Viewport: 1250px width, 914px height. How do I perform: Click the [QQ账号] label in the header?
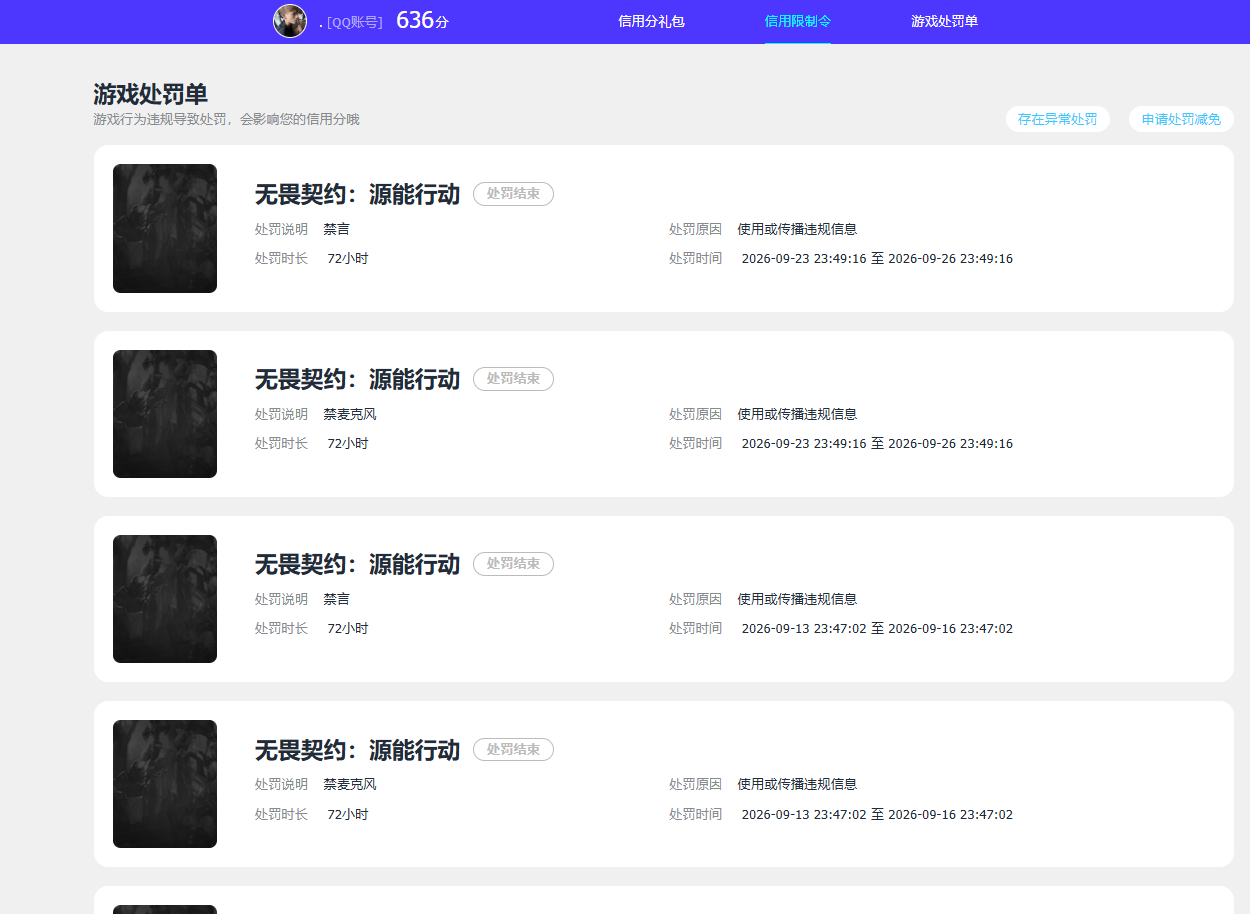[355, 22]
